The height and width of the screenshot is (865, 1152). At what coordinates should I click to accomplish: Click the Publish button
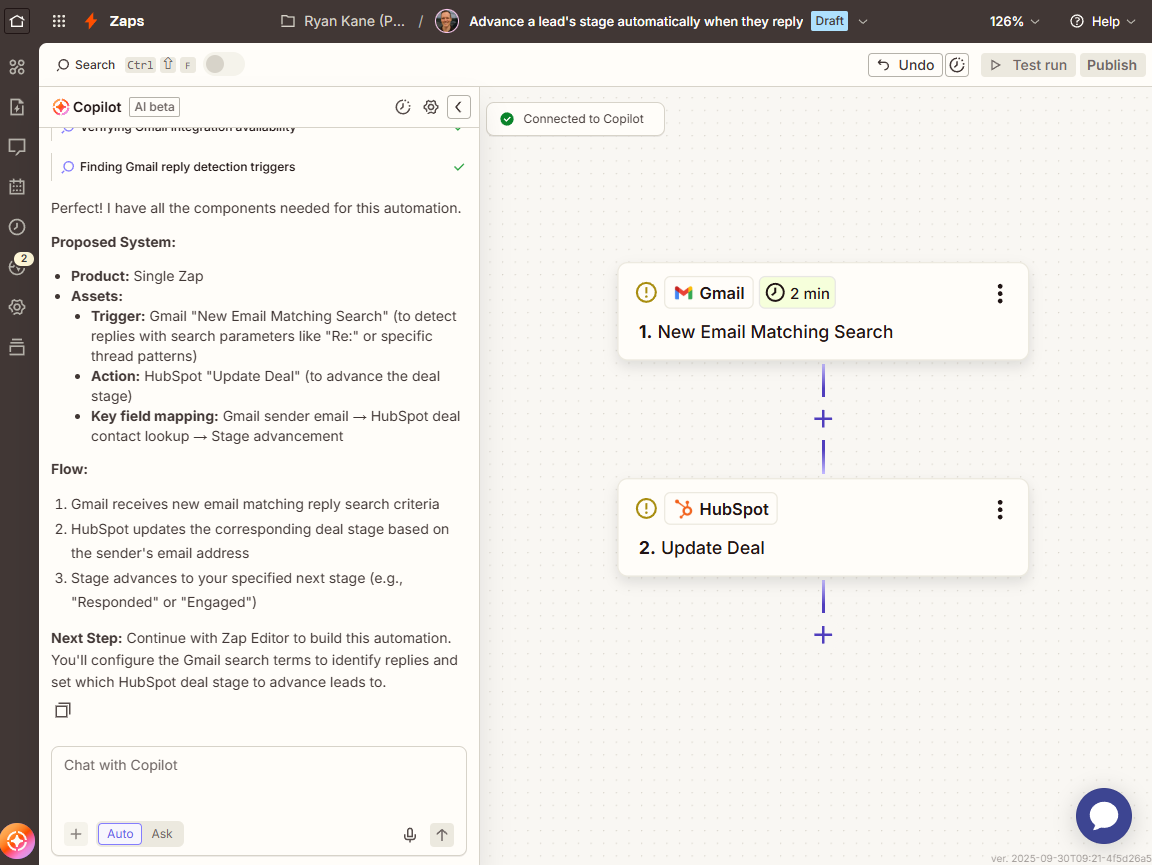1112,65
